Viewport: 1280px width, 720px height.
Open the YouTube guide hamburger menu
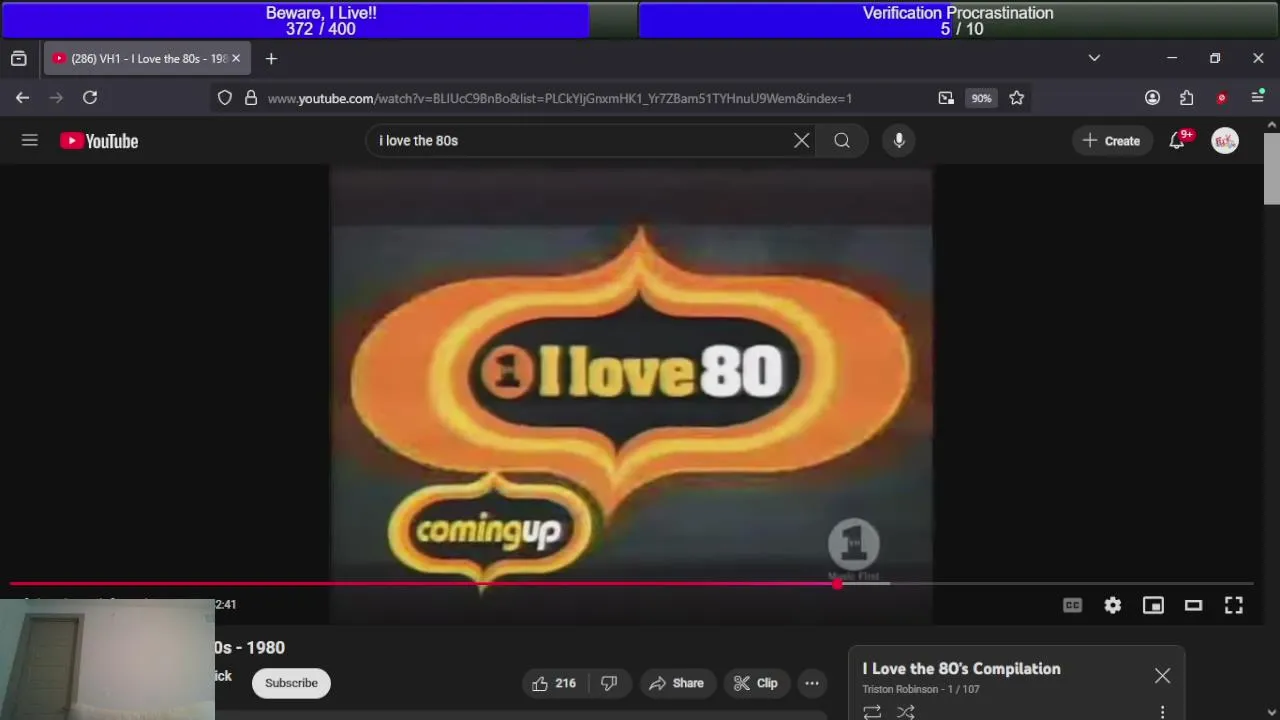pyautogui.click(x=30, y=141)
